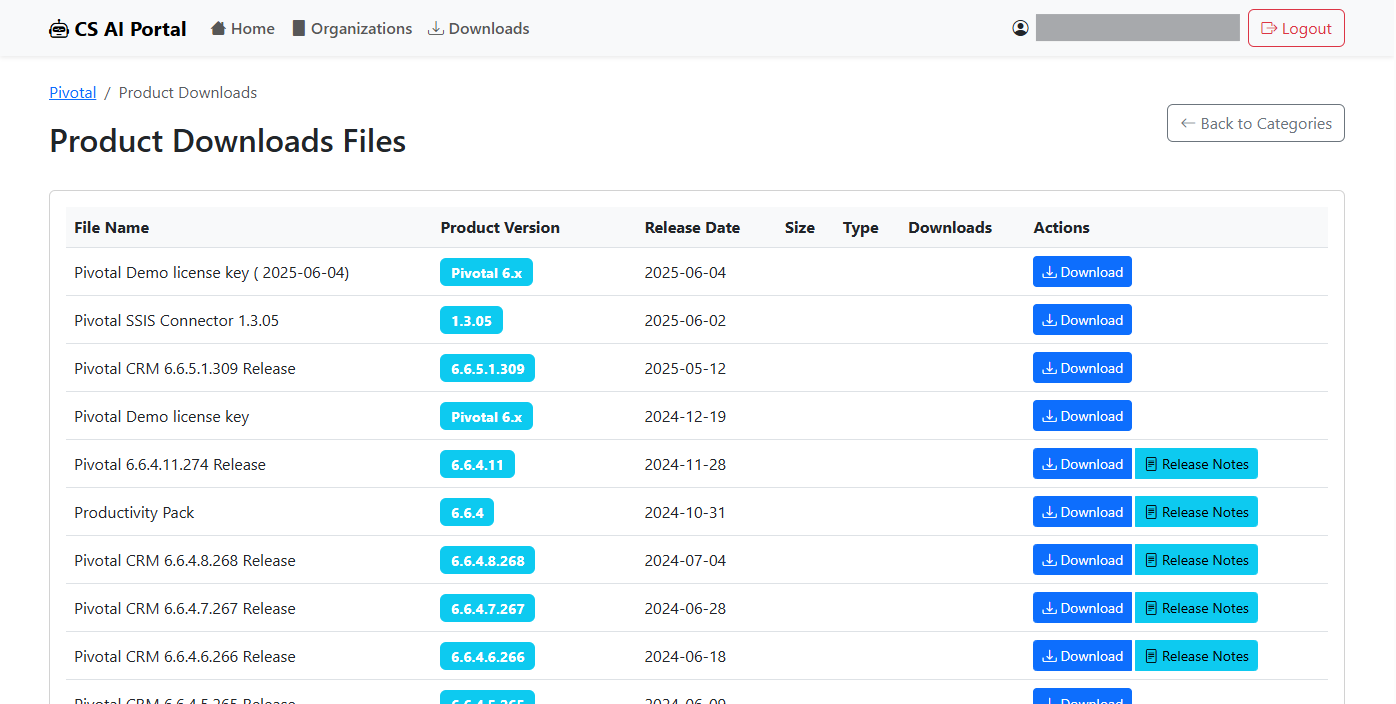Select the file name Pivotal SSIS Connector 1.3.05
The height and width of the screenshot is (704, 1396).
point(176,321)
